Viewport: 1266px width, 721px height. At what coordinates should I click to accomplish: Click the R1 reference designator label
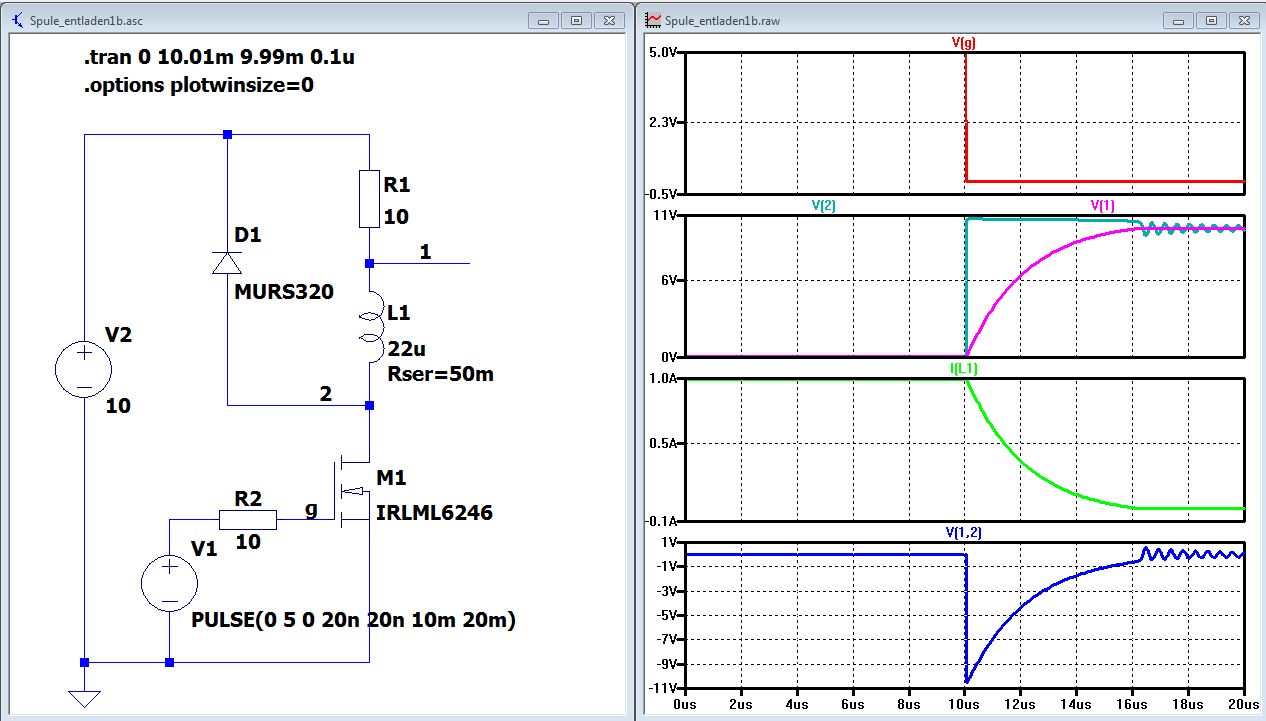pos(397,185)
